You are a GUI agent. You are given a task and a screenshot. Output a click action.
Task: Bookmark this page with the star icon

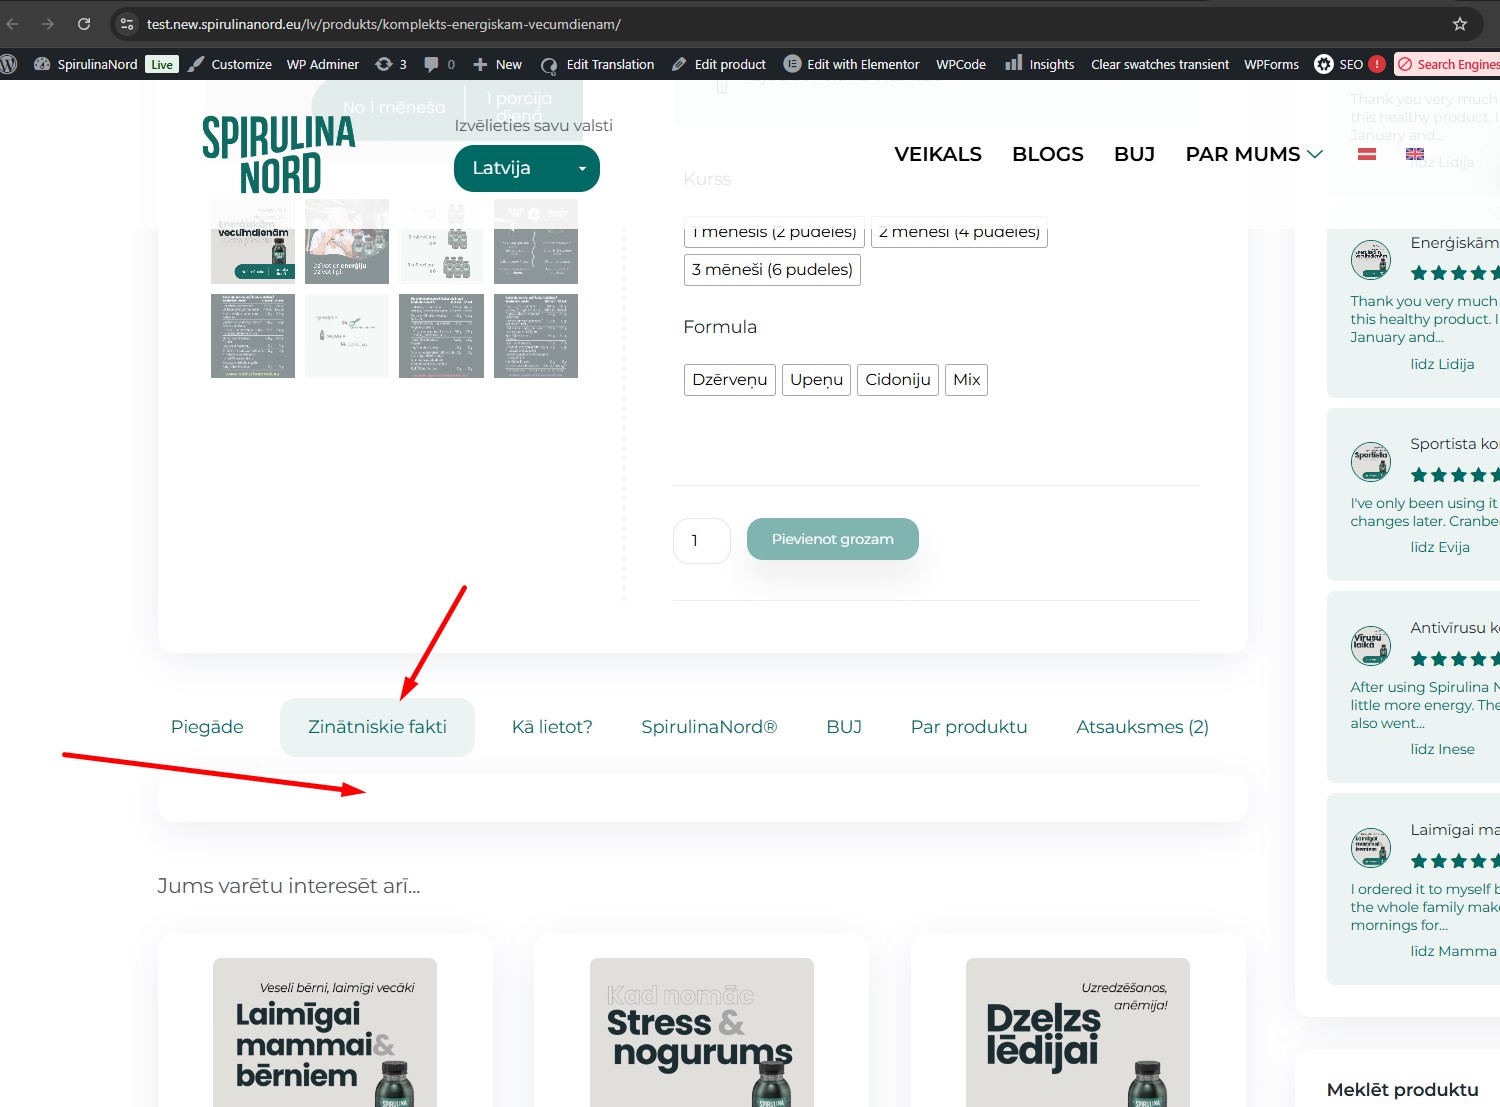point(1459,24)
